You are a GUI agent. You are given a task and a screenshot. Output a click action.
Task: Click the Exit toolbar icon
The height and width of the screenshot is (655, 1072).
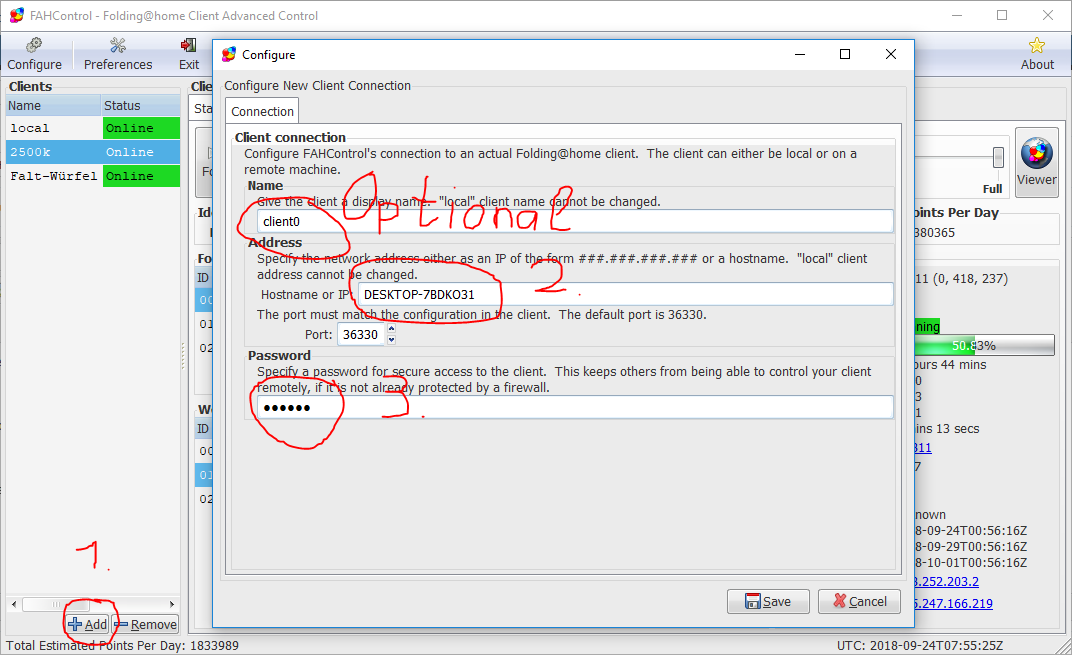coord(189,55)
